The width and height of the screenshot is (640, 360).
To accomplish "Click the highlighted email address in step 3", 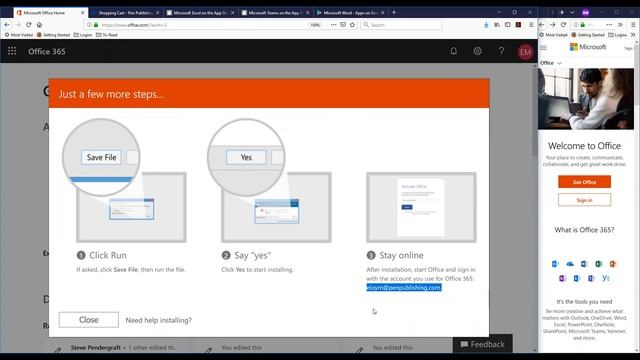I will (404, 288).
